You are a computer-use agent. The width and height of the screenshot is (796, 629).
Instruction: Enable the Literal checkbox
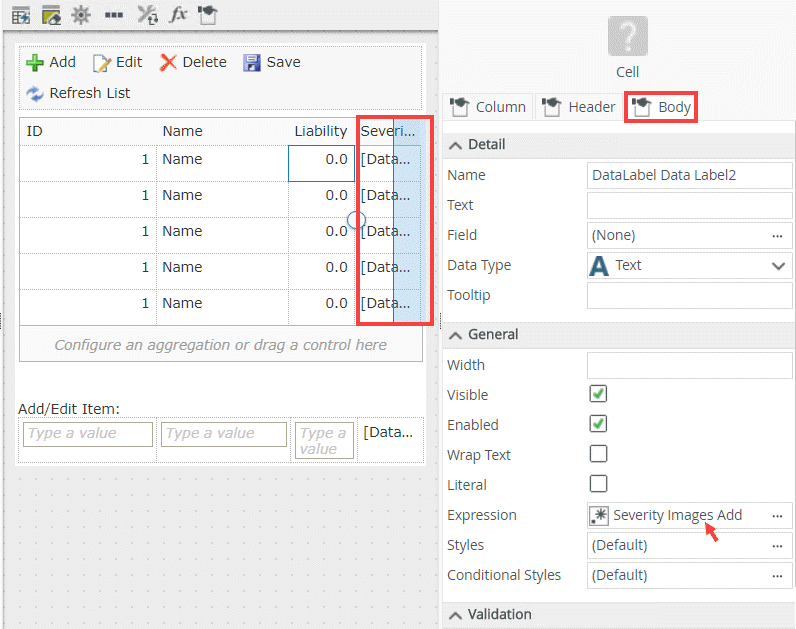pyautogui.click(x=598, y=485)
